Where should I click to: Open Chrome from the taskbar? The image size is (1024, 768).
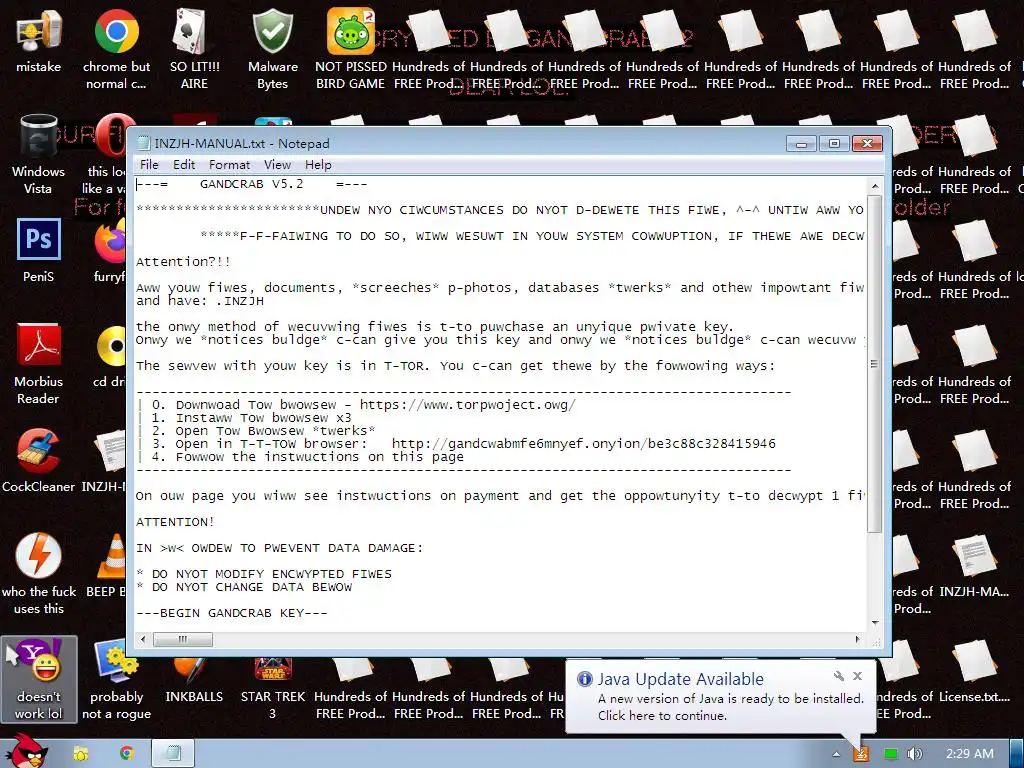pos(127,753)
